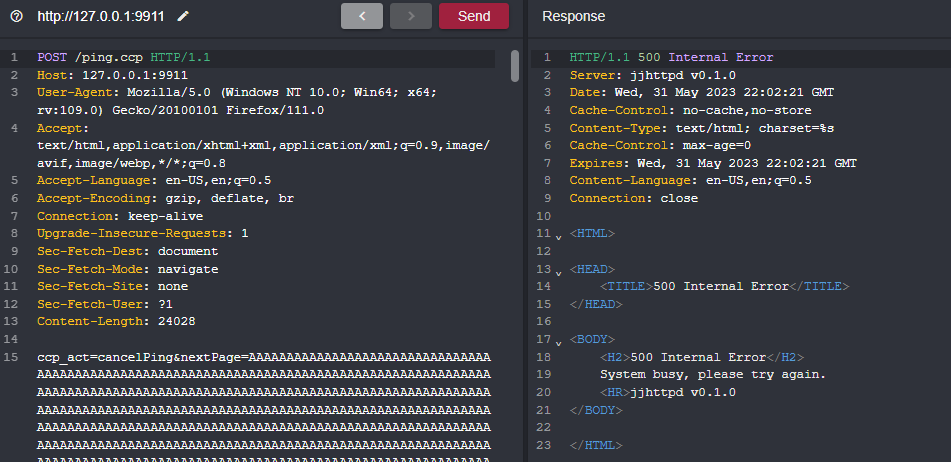Send the request with Send button
Viewport: 951px width, 462px height.
pyautogui.click(x=474, y=16)
